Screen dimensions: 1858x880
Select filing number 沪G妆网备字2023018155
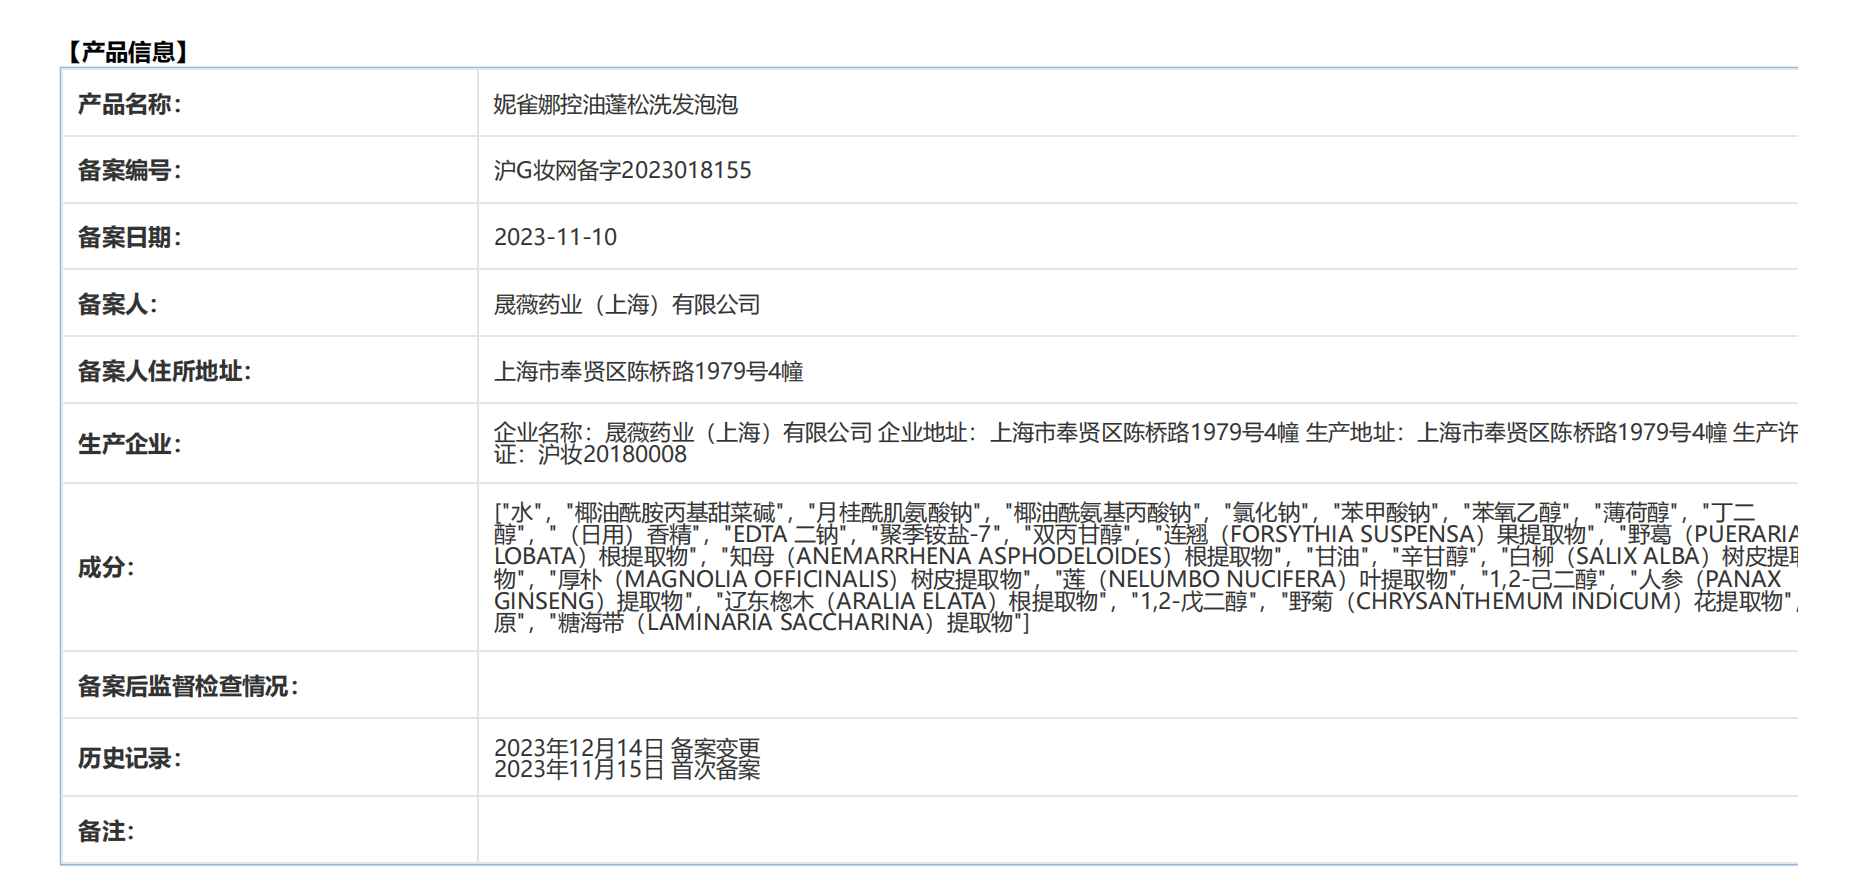pyautogui.click(x=623, y=171)
